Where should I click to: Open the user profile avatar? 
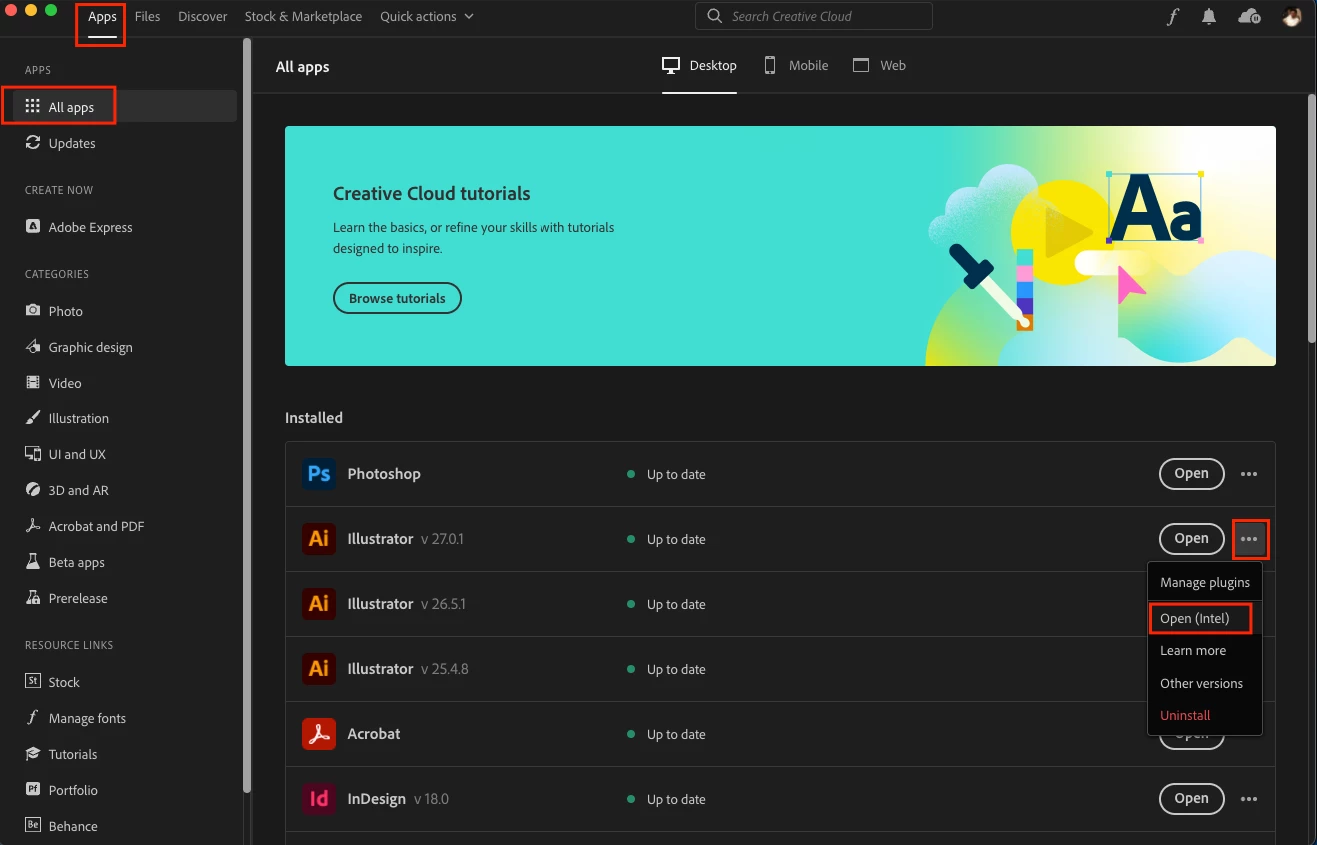click(1293, 17)
